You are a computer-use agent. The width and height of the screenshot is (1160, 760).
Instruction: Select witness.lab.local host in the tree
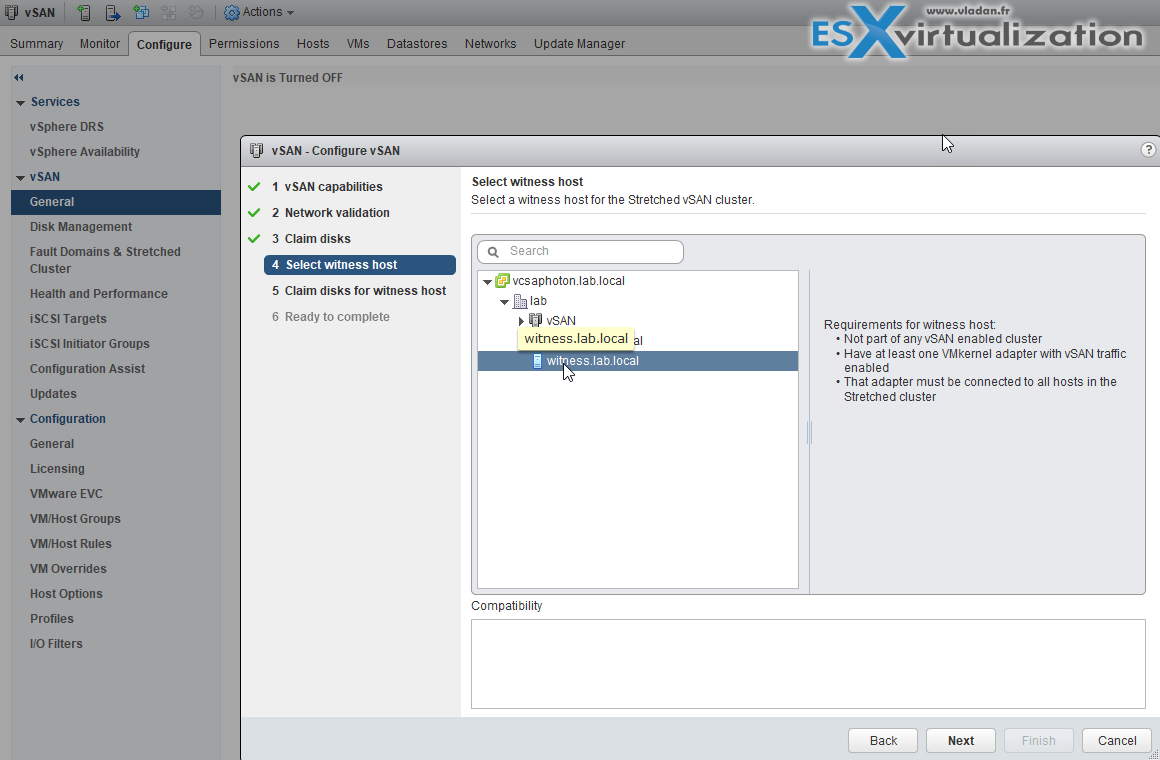(x=638, y=360)
